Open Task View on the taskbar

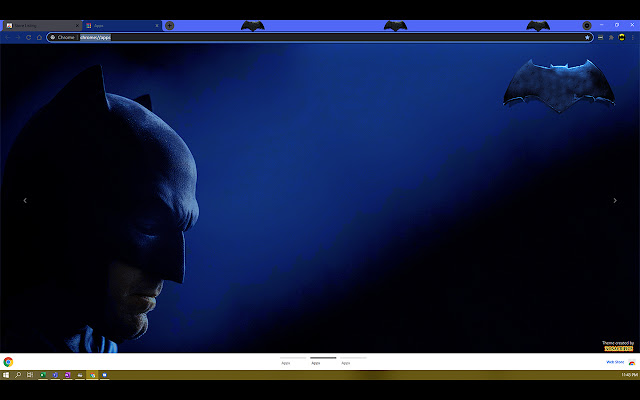(30, 375)
